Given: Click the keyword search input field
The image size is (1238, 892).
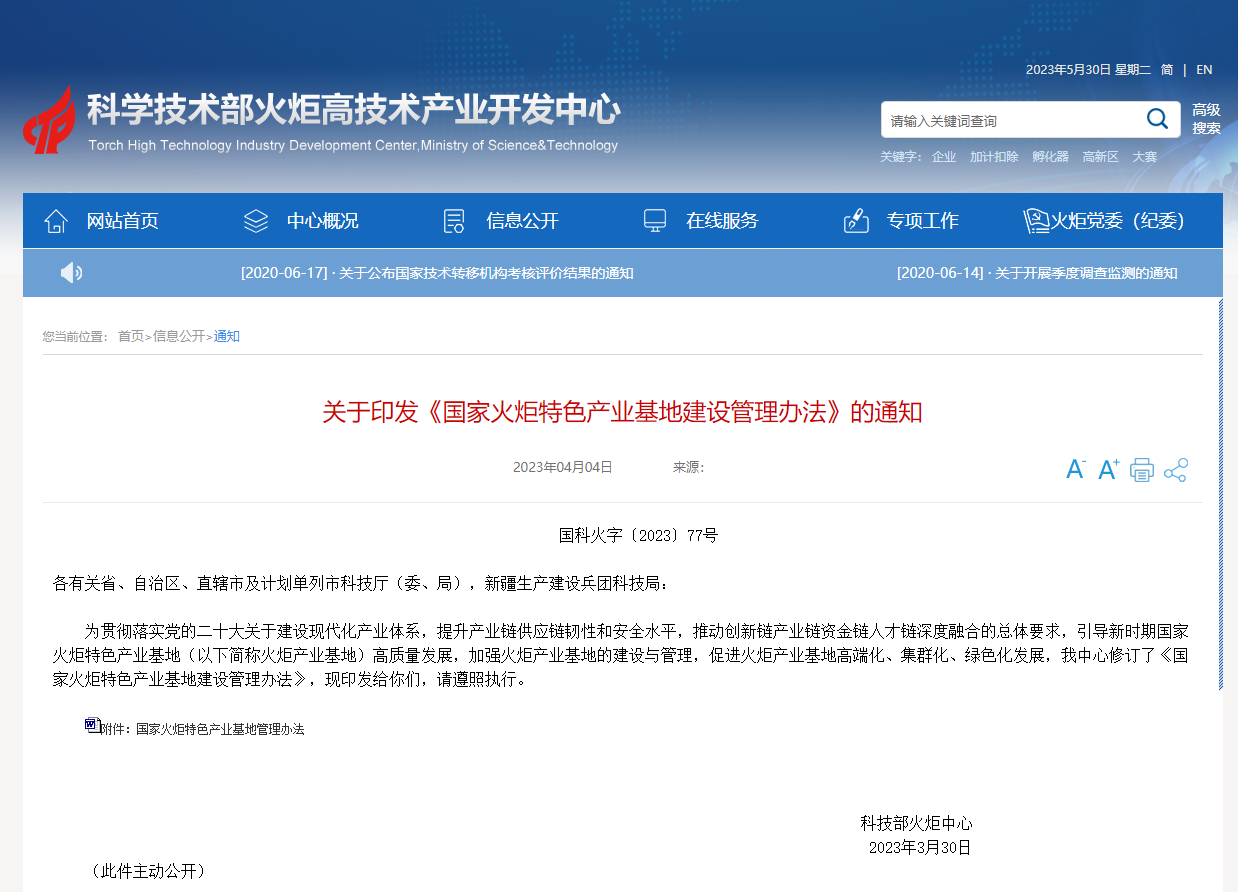Looking at the screenshot, I should coord(1010,120).
